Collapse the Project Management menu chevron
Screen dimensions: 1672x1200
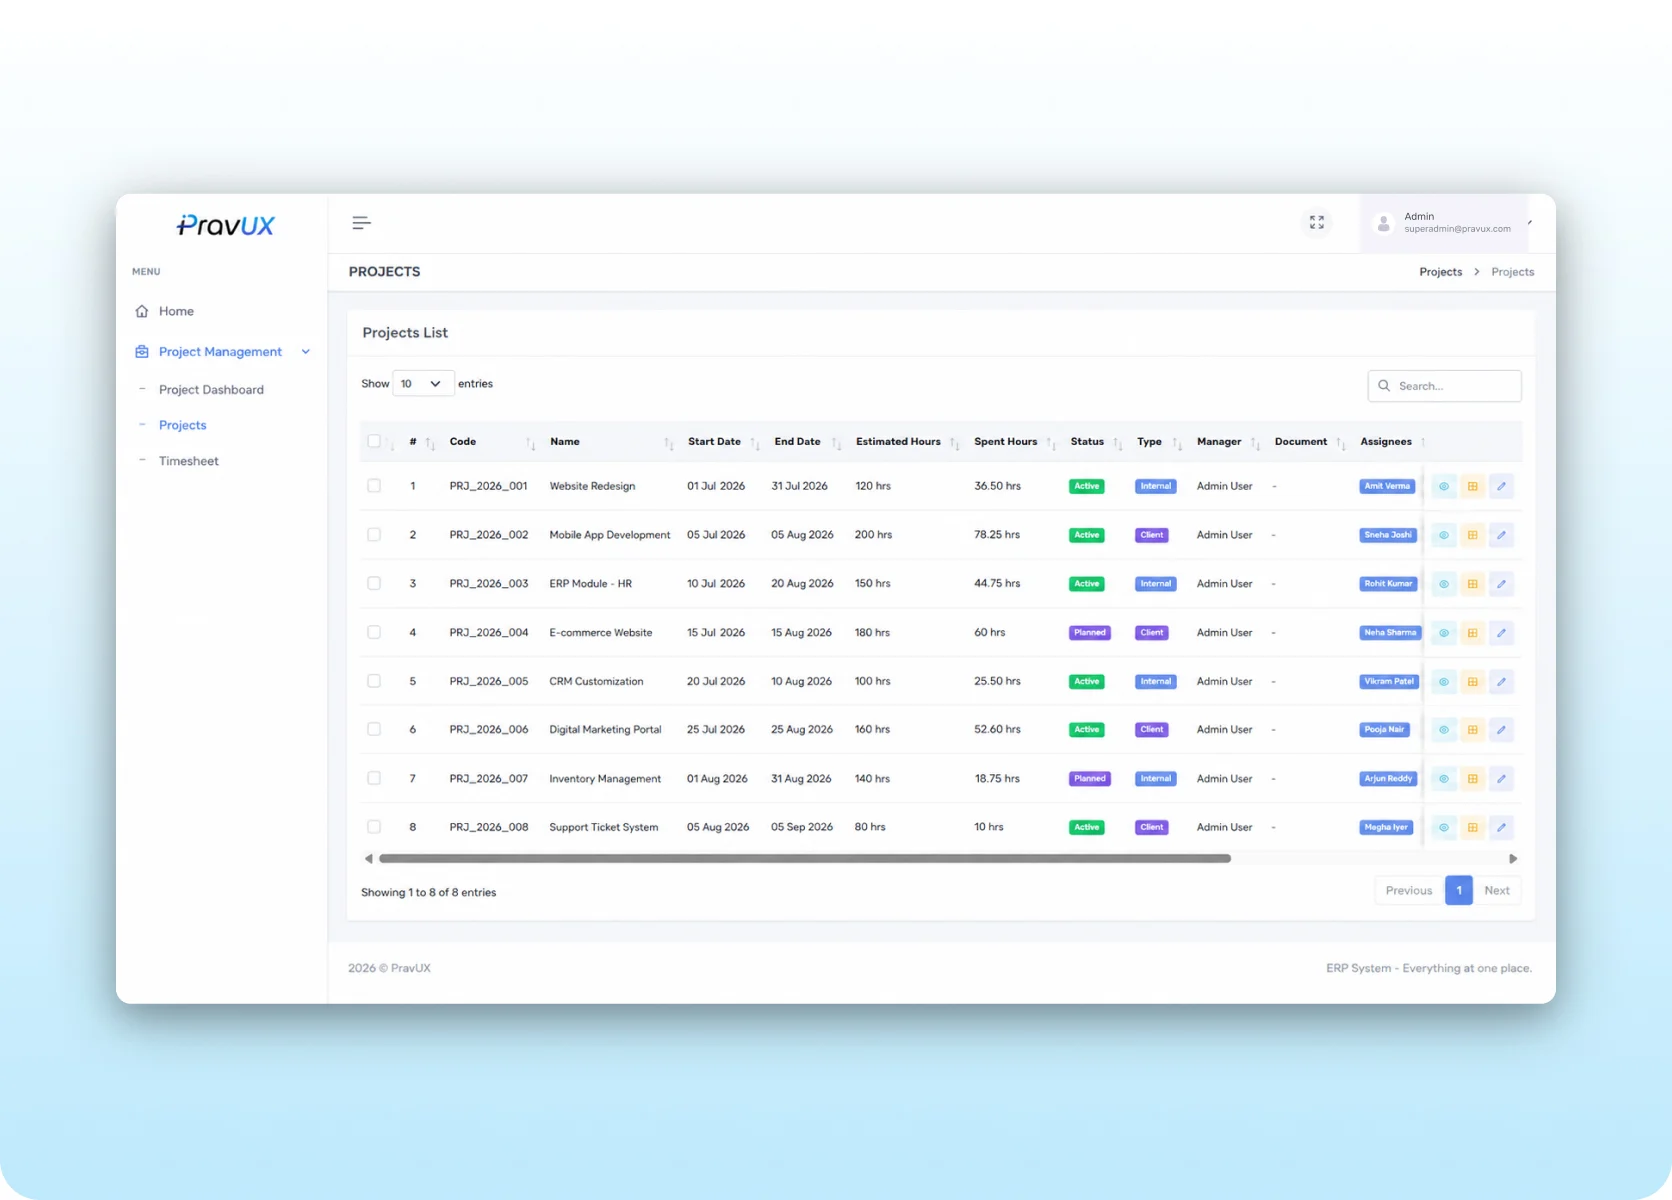pyautogui.click(x=306, y=352)
